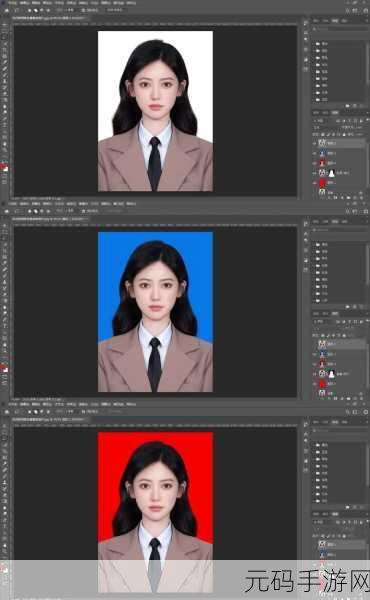Select the blue layer thumbnail in the white-photo window's layers panel
This screenshot has height=600, width=370.
[x=322, y=153]
